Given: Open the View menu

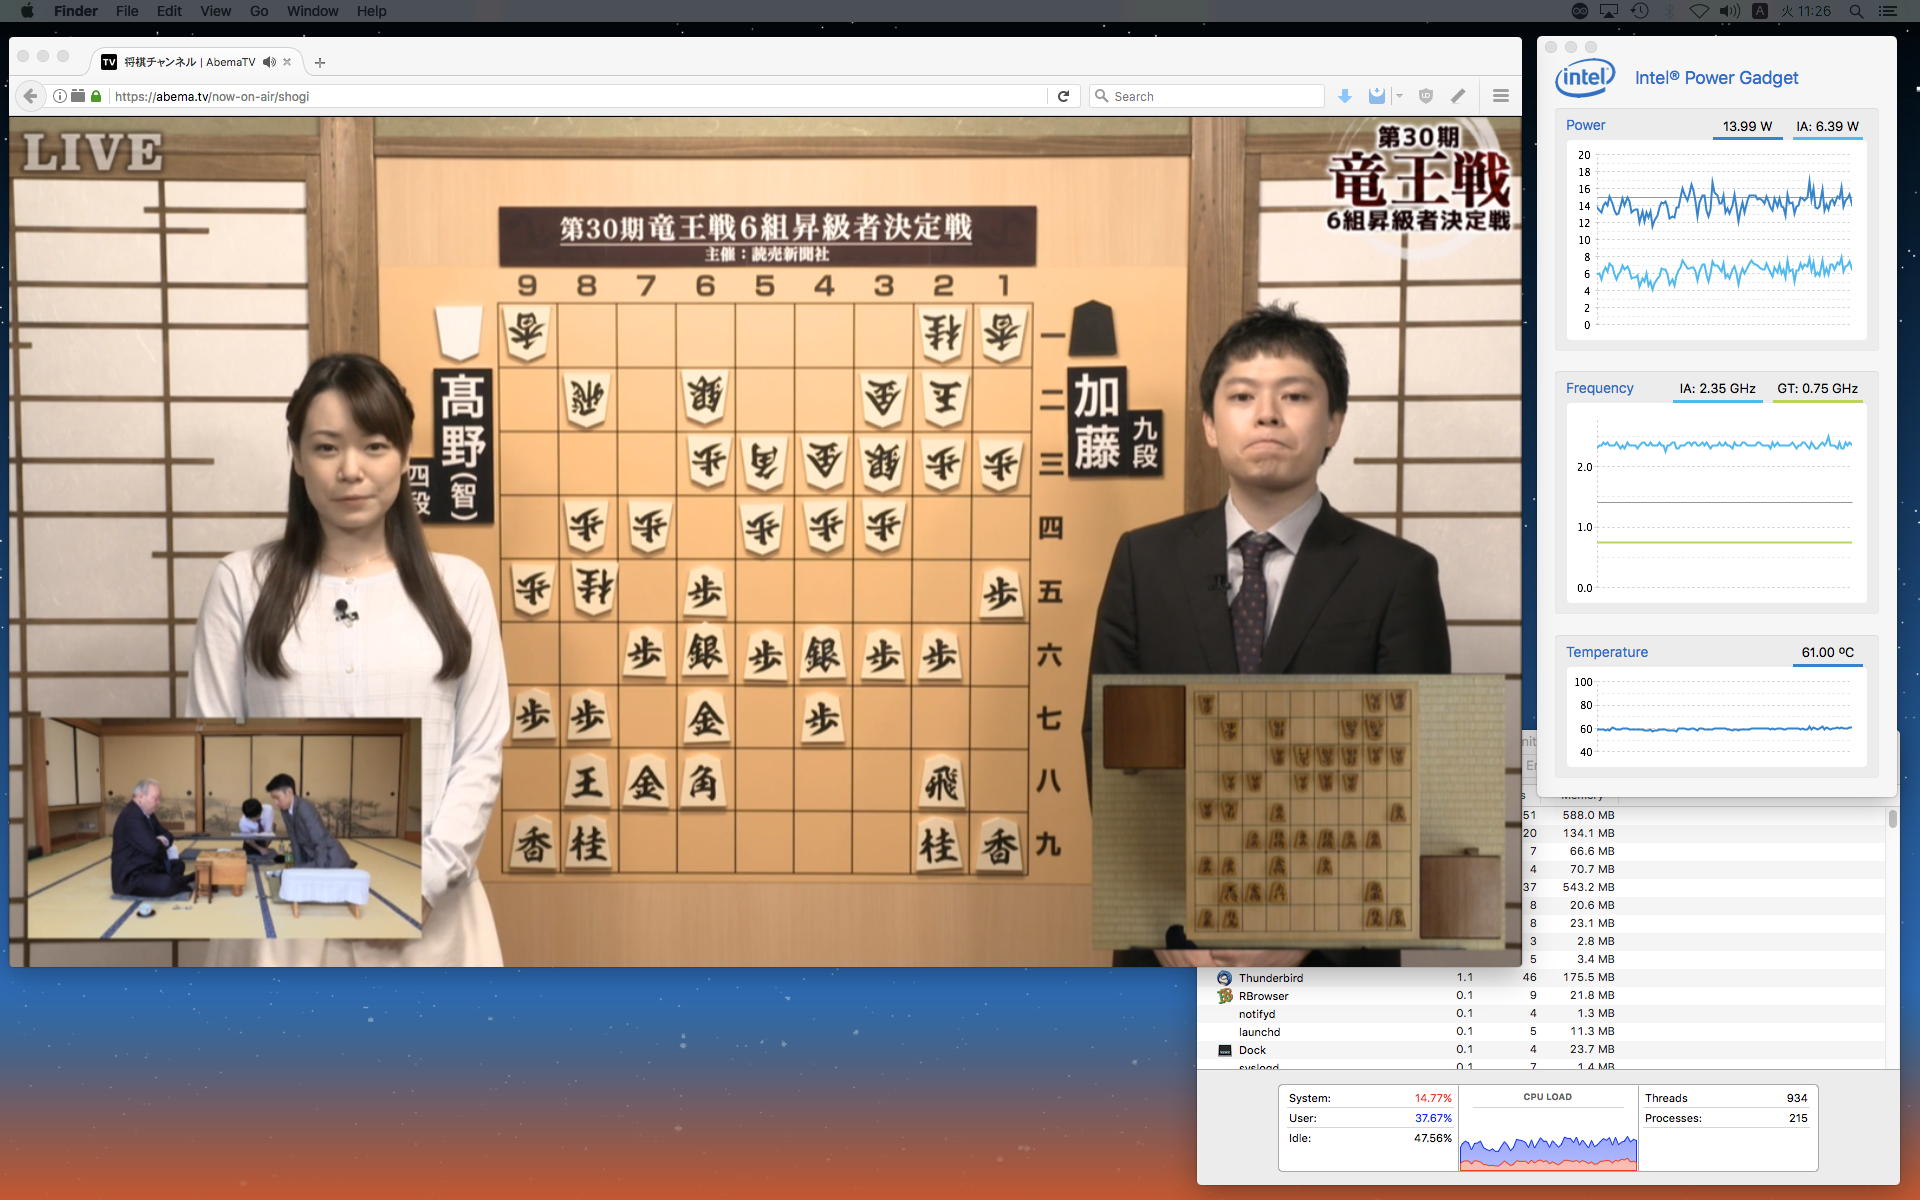Looking at the screenshot, I should pyautogui.click(x=215, y=11).
